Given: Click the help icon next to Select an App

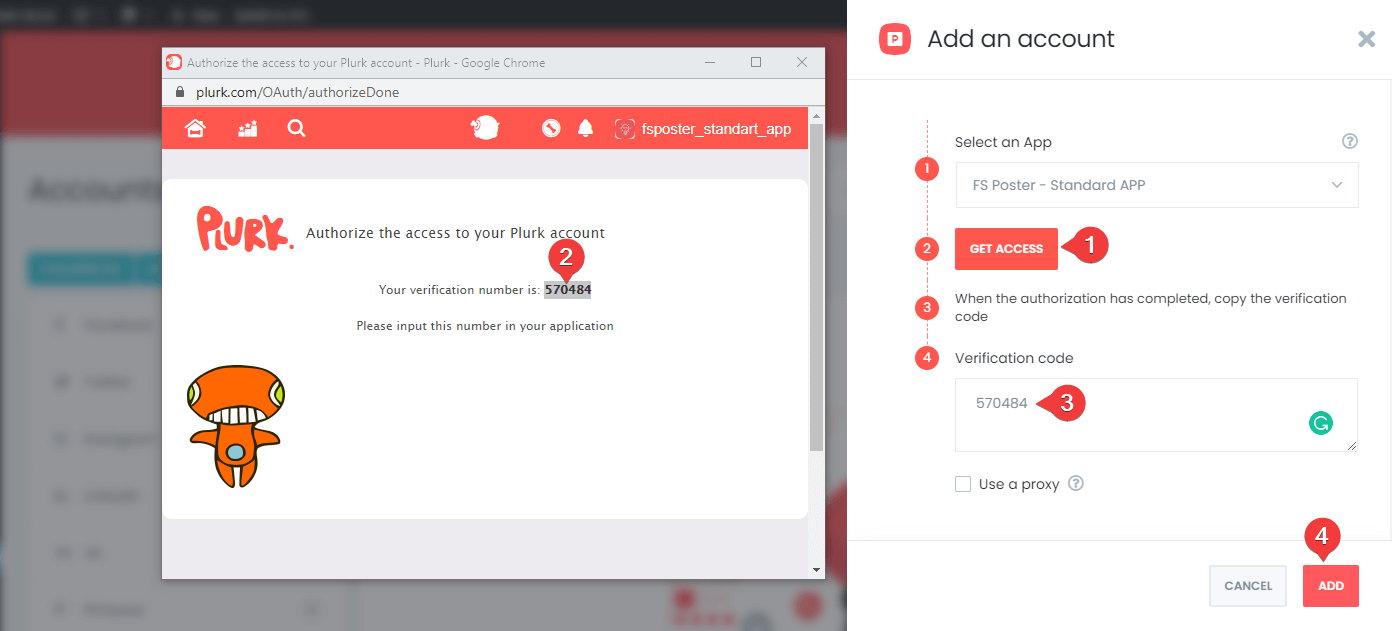Looking at the screenshot, I should click(x=1350, y=141).
